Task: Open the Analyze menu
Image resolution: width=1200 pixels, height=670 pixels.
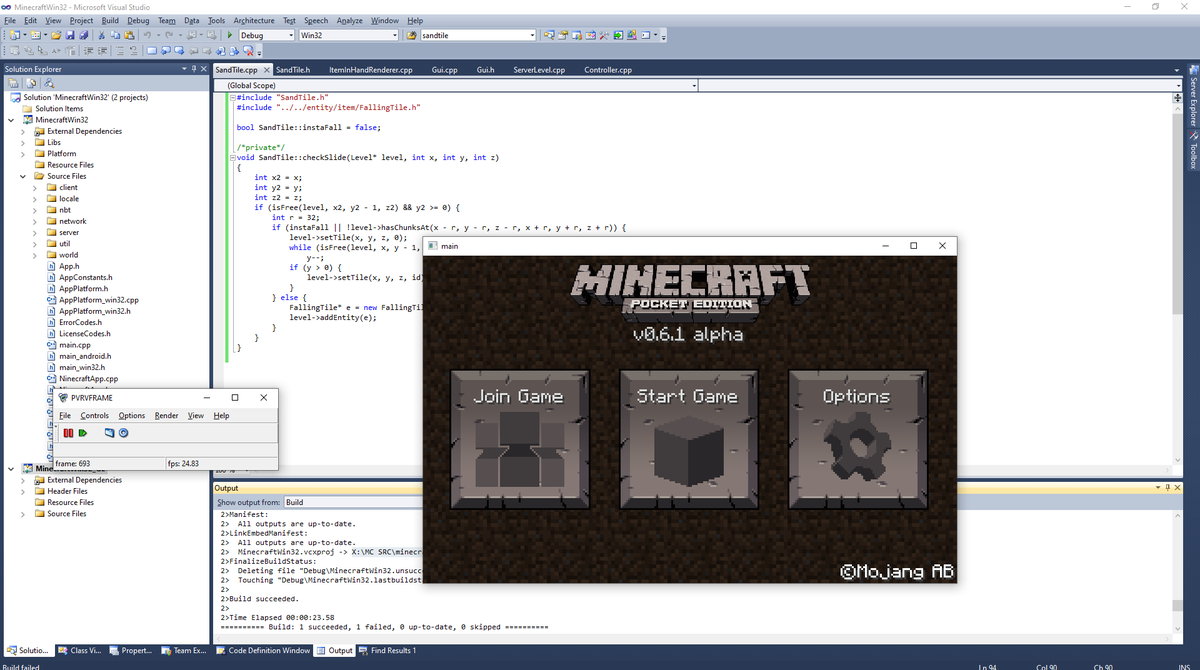Action: [350, 20]
